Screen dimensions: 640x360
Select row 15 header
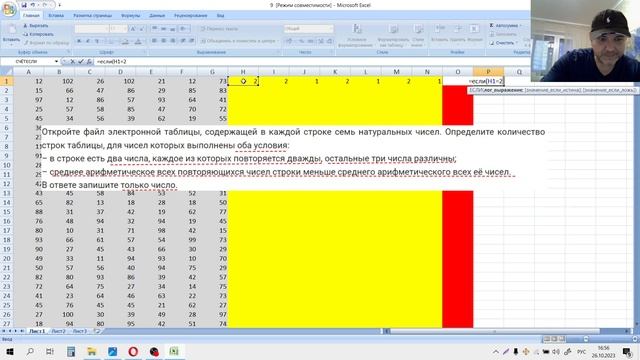(7, 211)
